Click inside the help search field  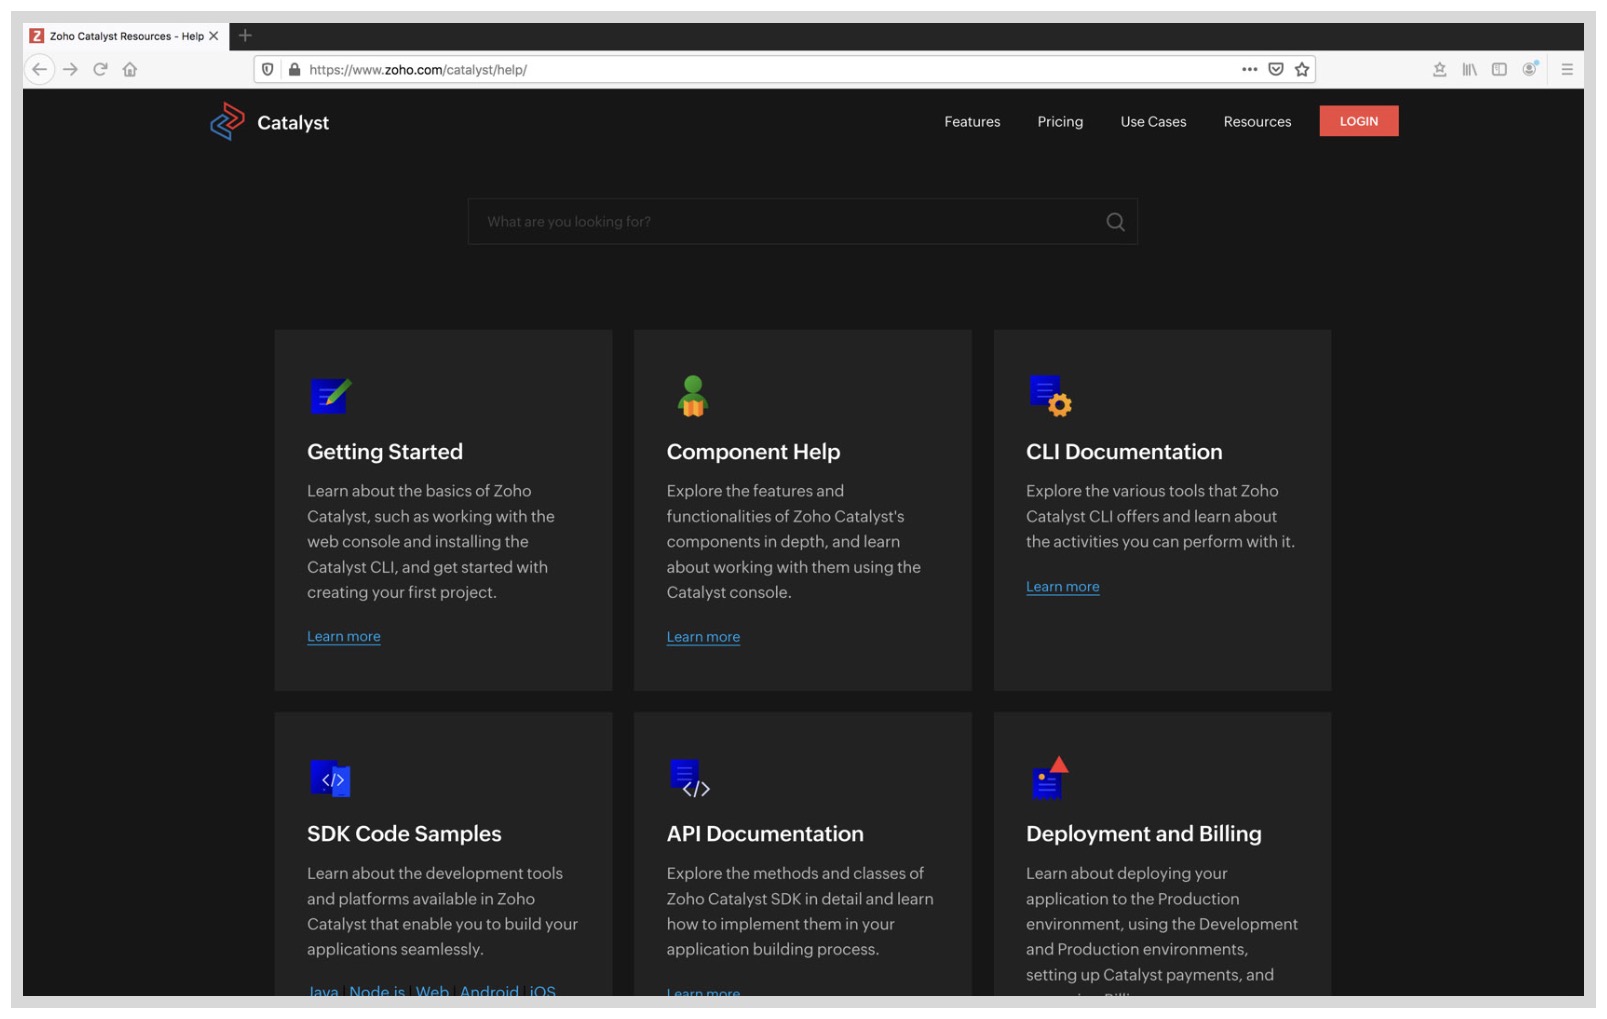click(750, 221)
